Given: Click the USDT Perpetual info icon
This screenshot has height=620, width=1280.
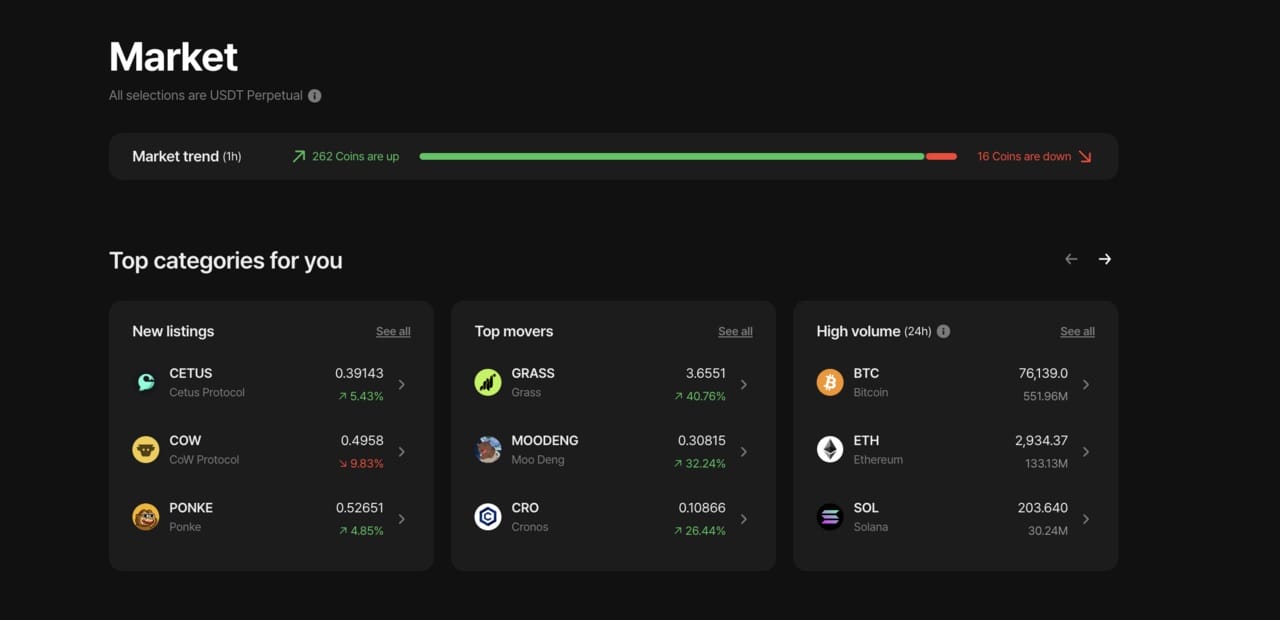Looking at the screenshot, I should (x=314, y=95).
